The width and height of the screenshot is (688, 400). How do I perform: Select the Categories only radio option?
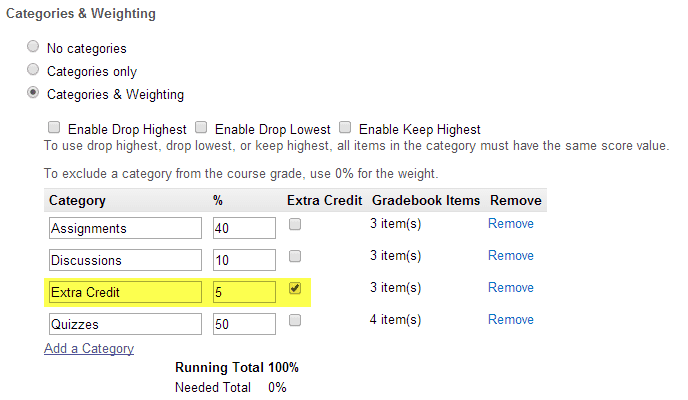pos(33,69)
